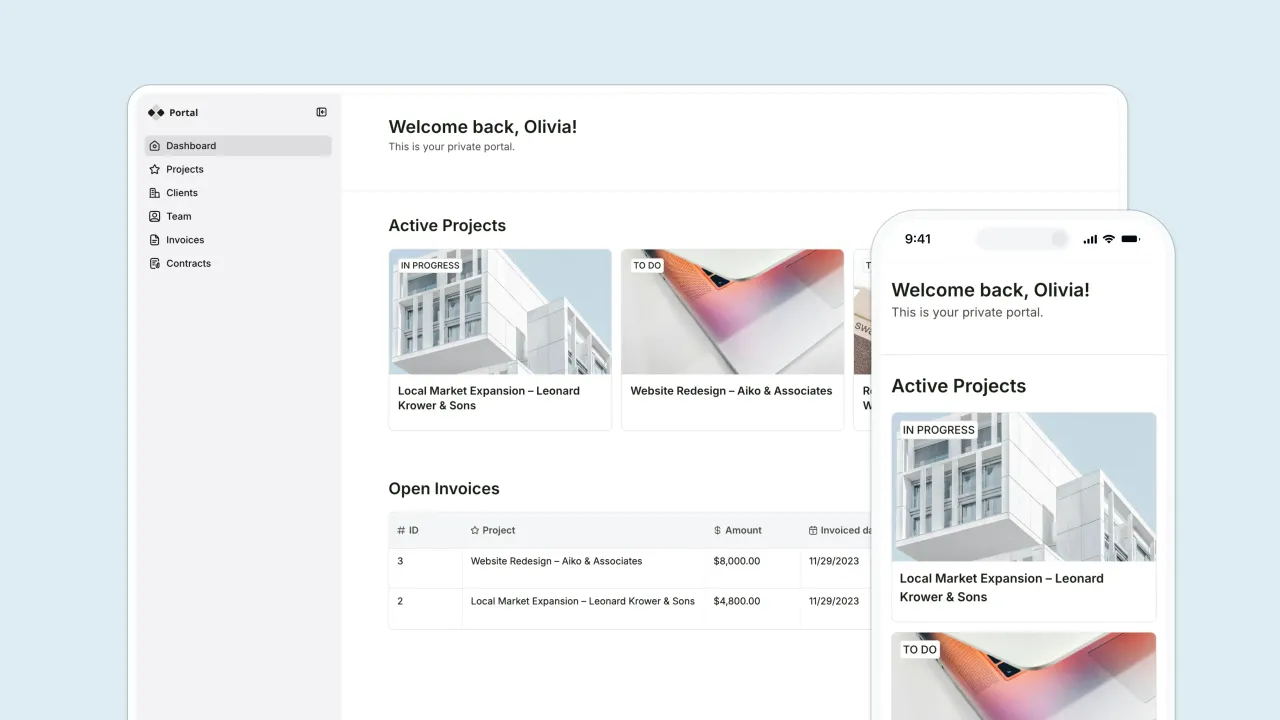The image size is (1280, 720).
Task: Tap phone Active Projects heading
Action: [959, 386]
